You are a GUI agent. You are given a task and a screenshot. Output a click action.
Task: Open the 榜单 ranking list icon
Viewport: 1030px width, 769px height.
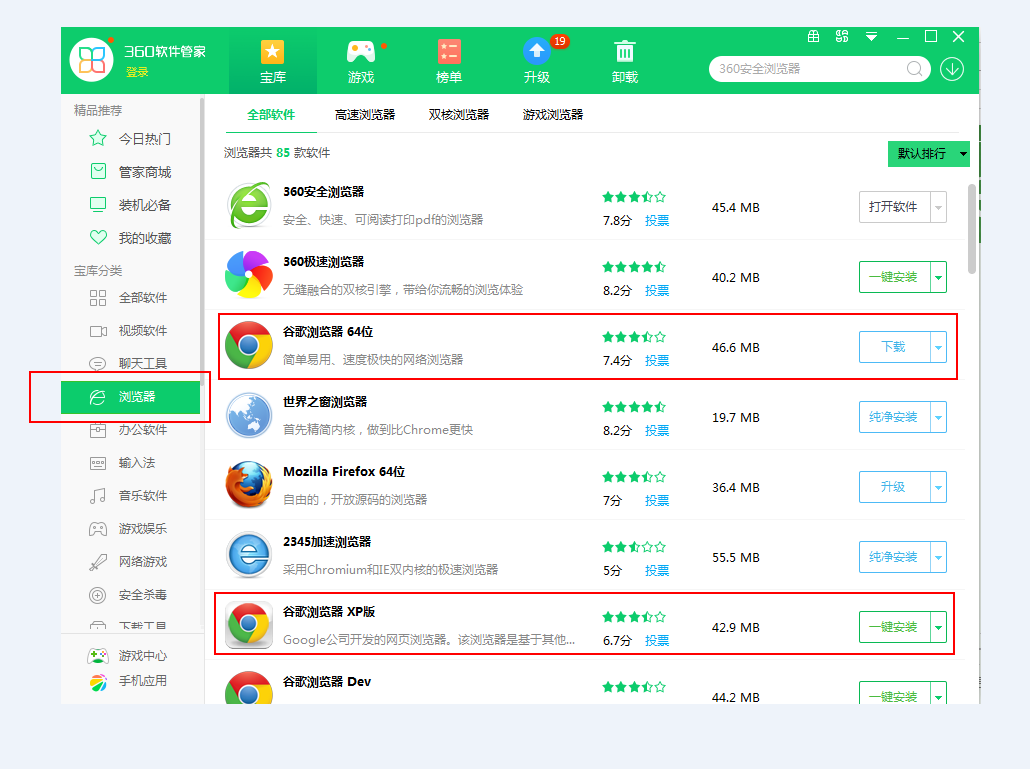coord(449,52)
